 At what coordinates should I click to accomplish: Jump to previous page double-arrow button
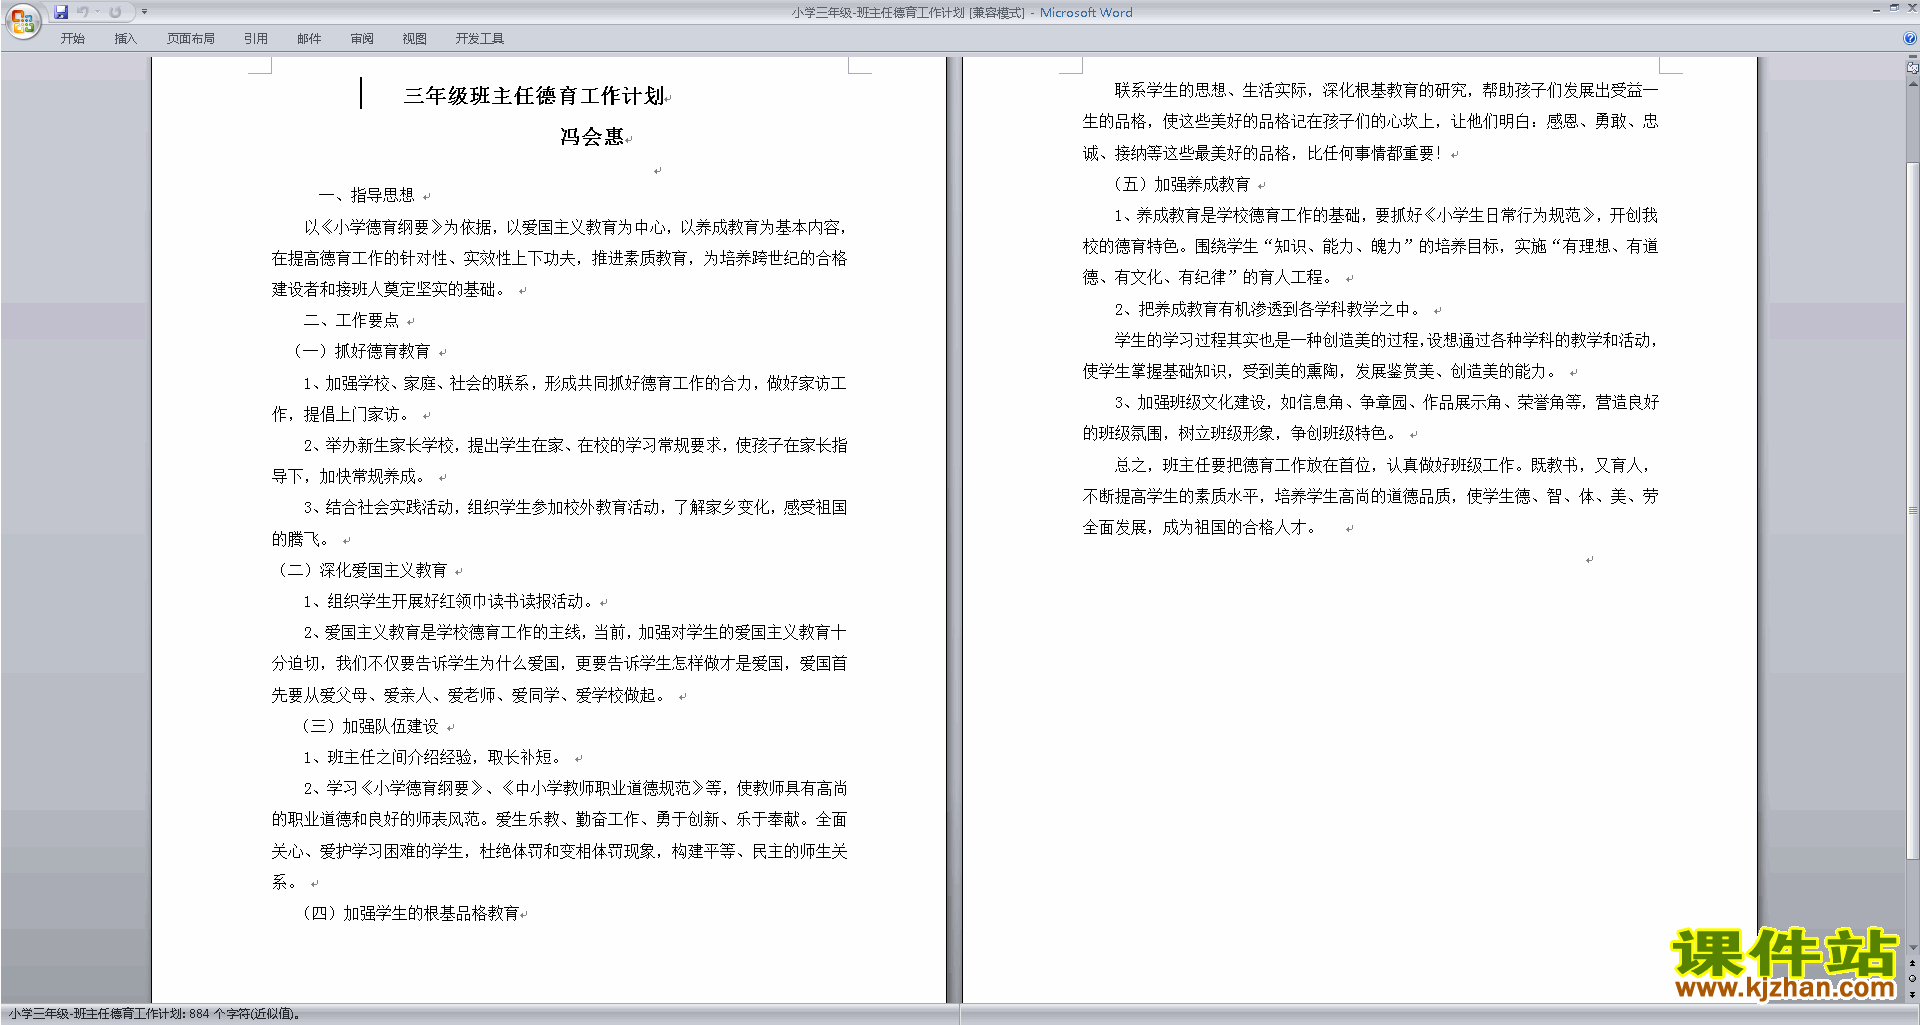[1913, 963]
